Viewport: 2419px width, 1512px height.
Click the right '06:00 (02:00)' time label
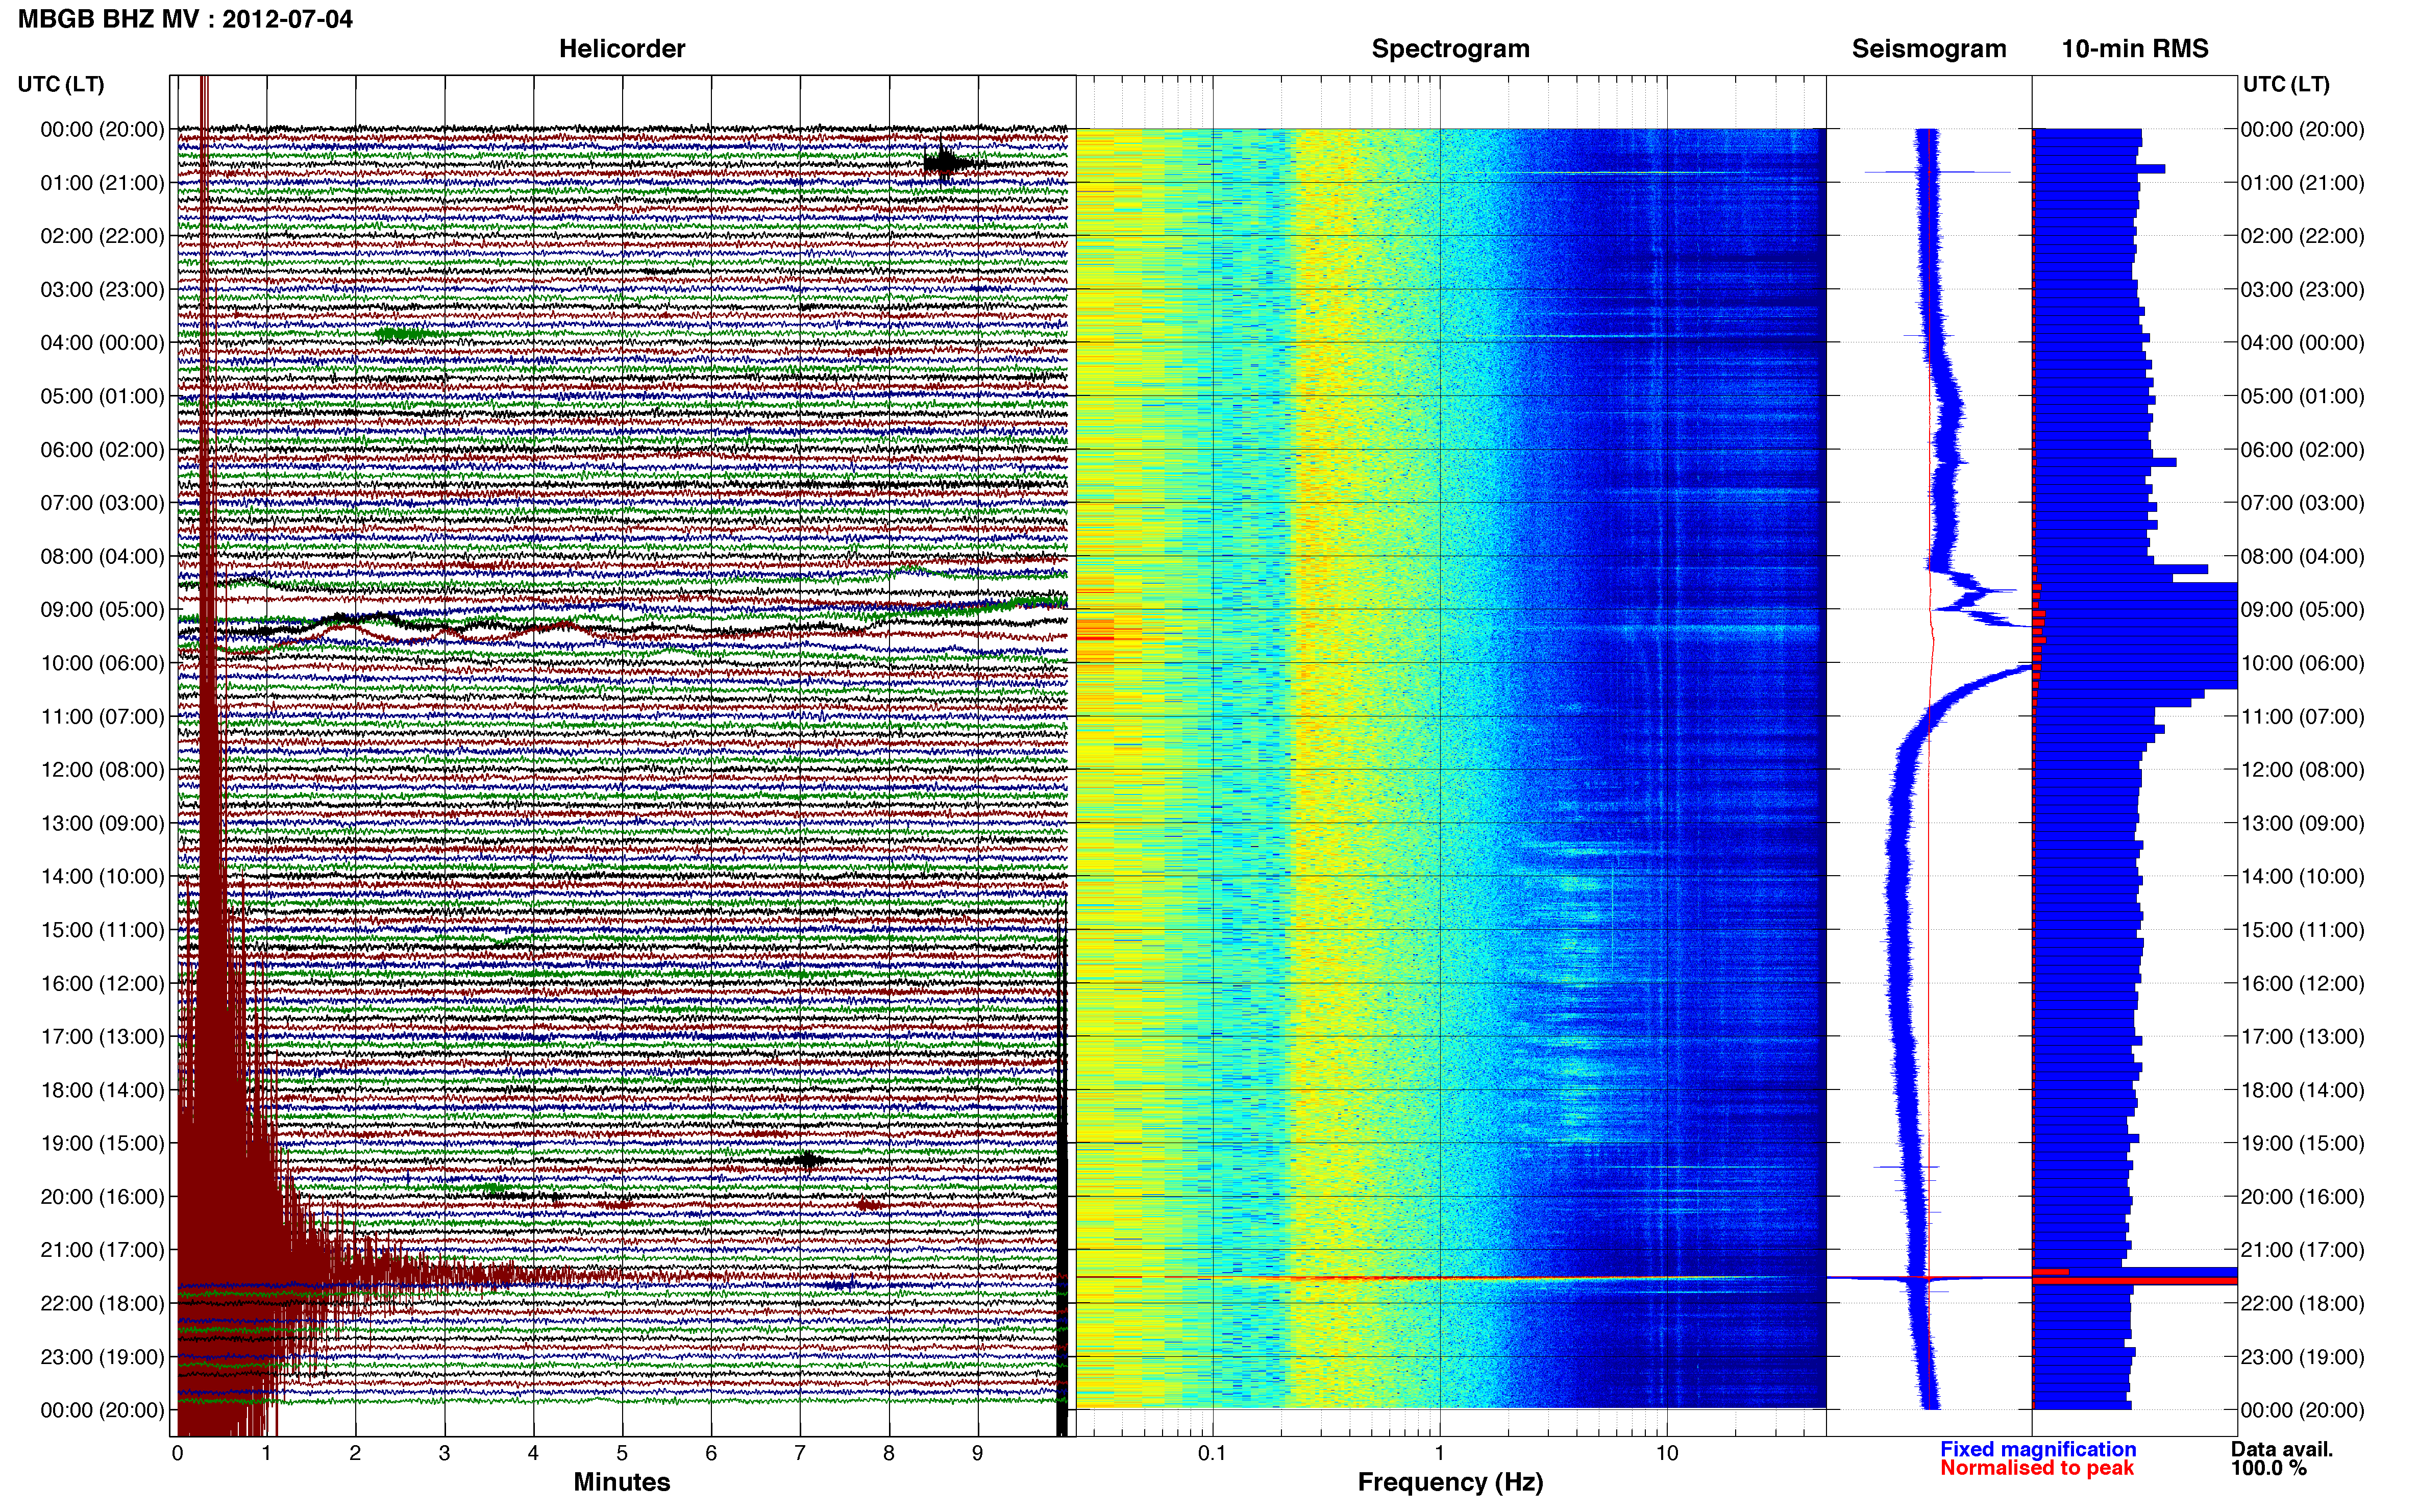tap(2302, 450)
